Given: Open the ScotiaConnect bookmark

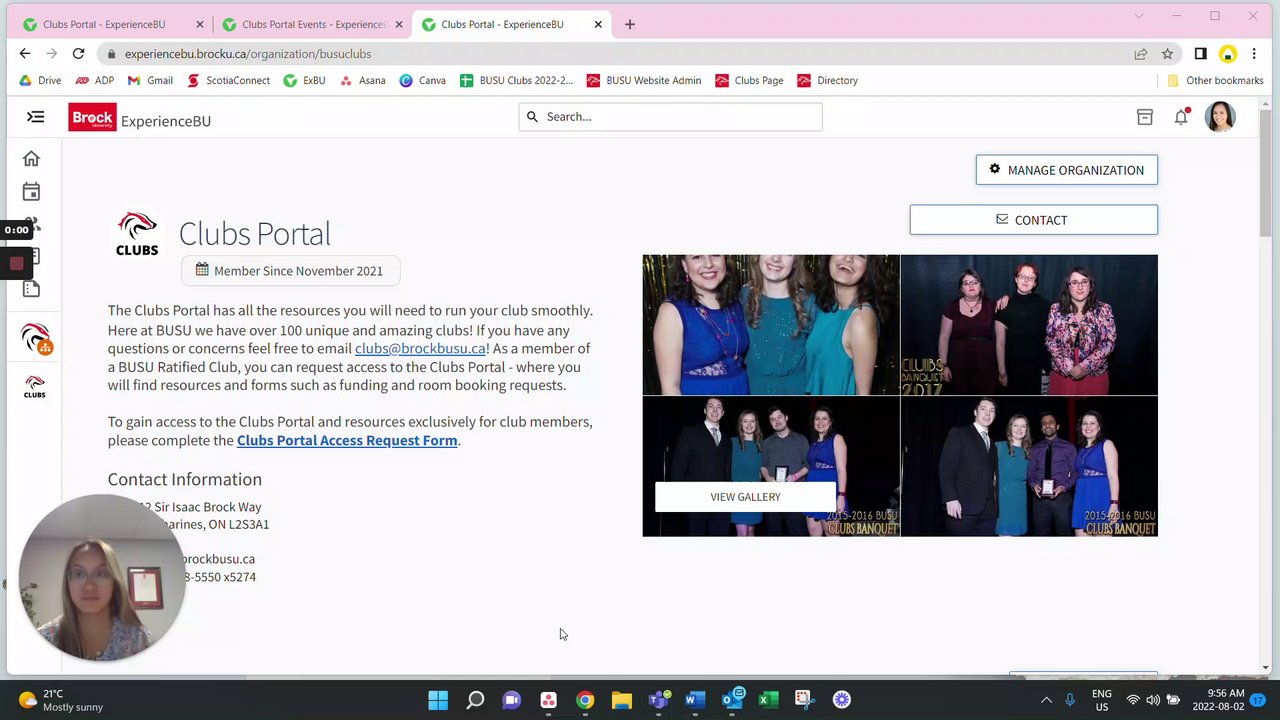Looking at the screenshot, I should 229,81.
